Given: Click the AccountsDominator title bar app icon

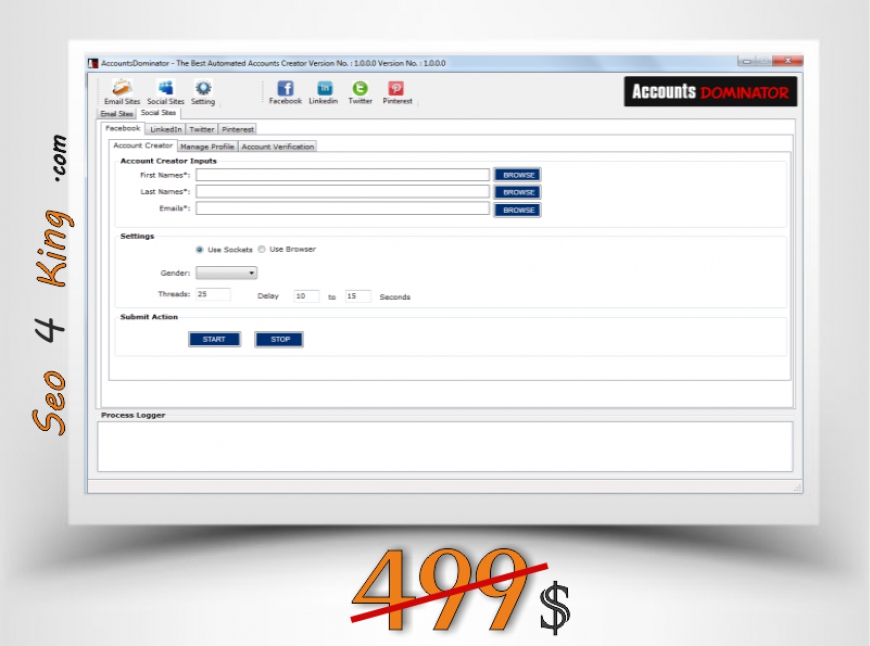Looking at the screenshot, I should (x=93, y=63).
